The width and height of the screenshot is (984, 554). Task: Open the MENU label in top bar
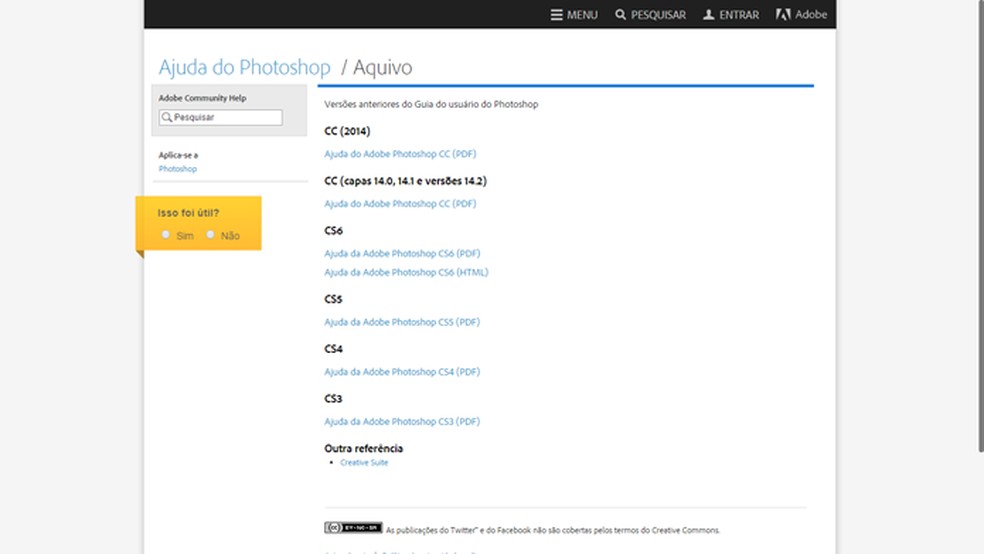pyautogui.click(x=582, y=14)
